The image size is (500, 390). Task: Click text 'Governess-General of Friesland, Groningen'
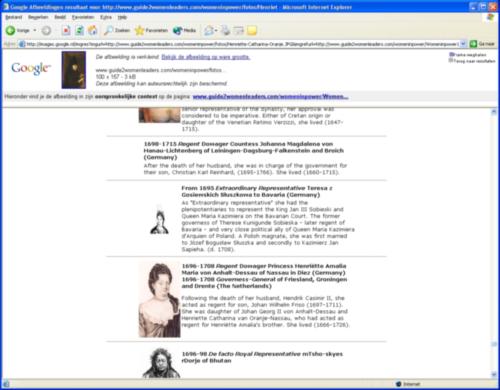coord(281,279)
